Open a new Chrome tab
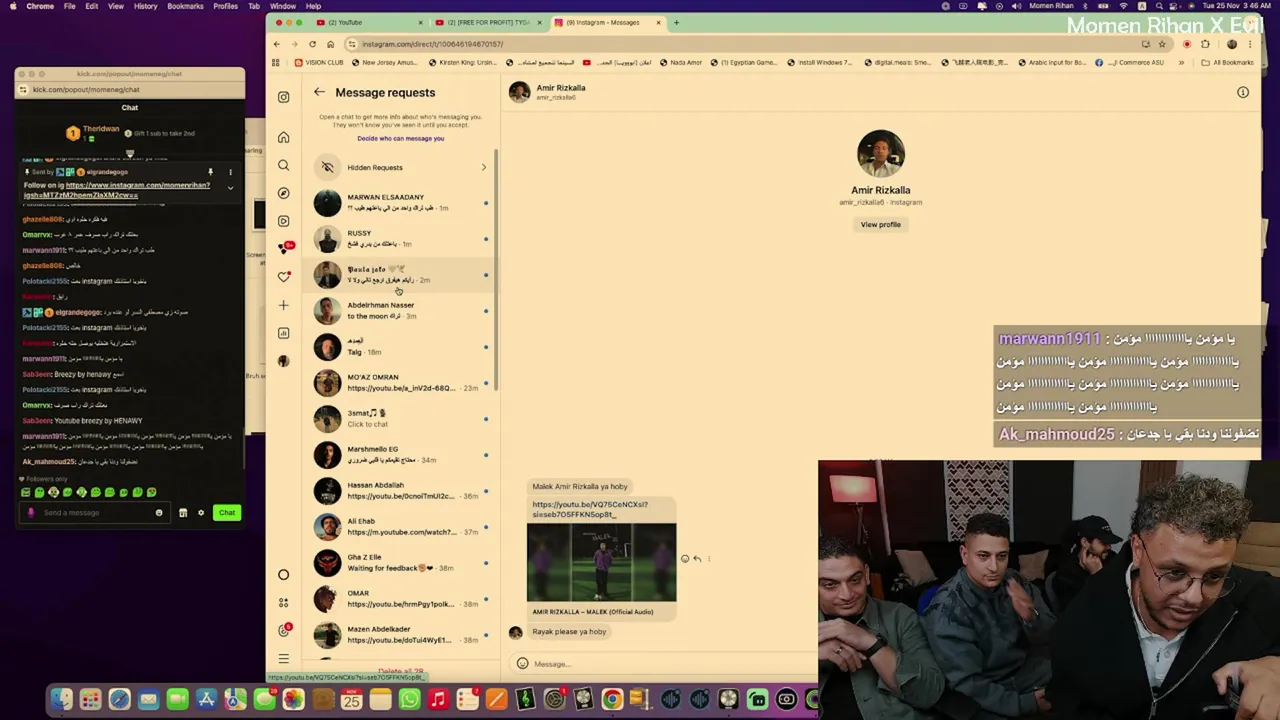 pyautogui.click(x=676, y=22)
